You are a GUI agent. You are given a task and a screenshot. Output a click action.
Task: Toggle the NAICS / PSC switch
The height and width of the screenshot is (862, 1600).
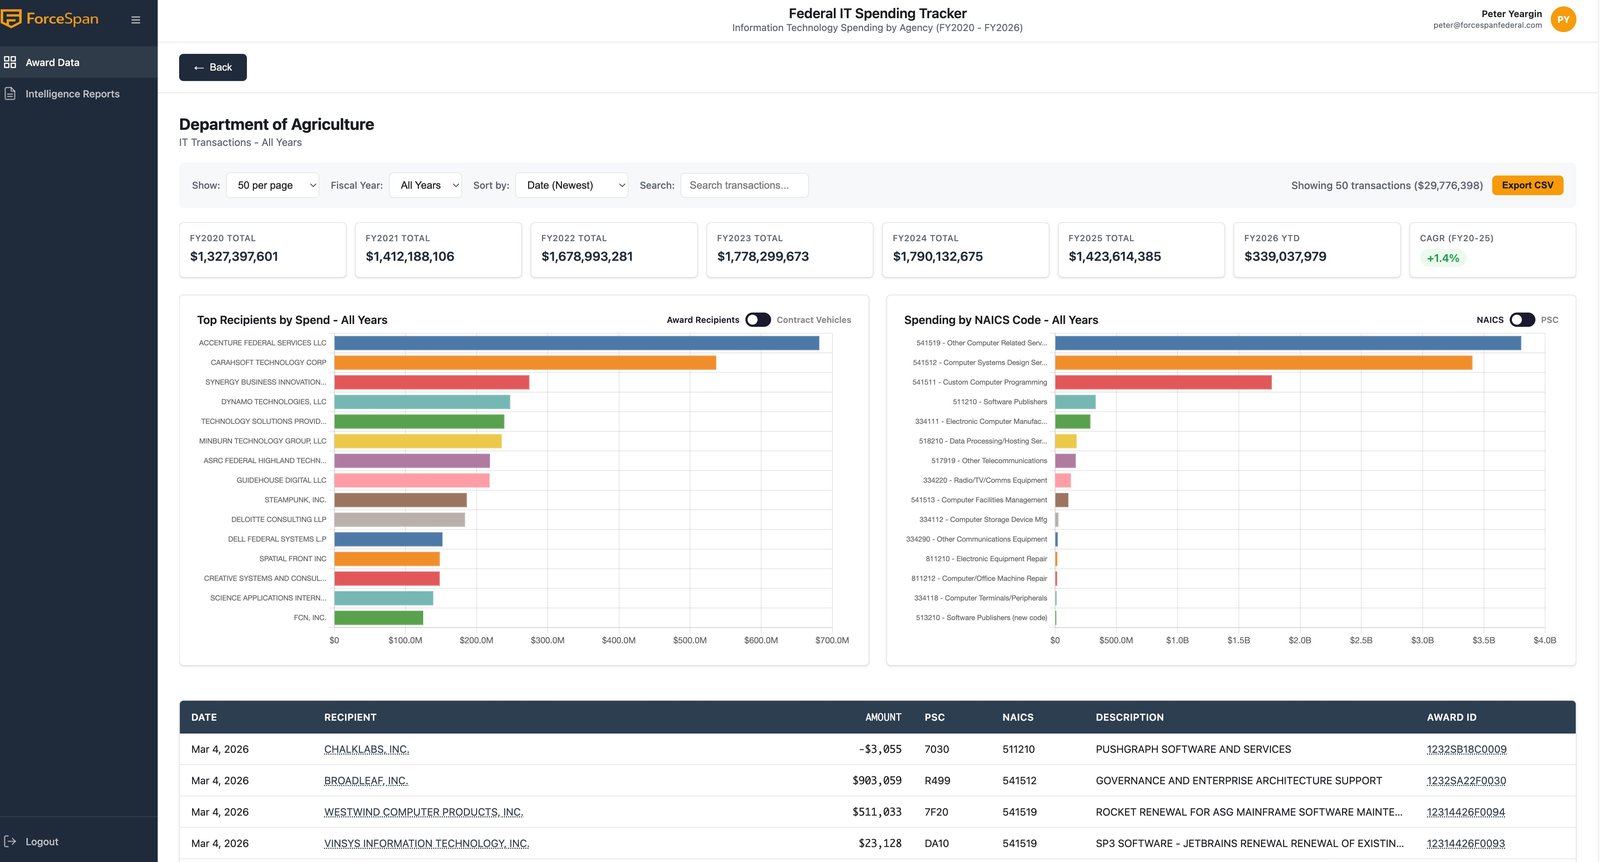1522,320
